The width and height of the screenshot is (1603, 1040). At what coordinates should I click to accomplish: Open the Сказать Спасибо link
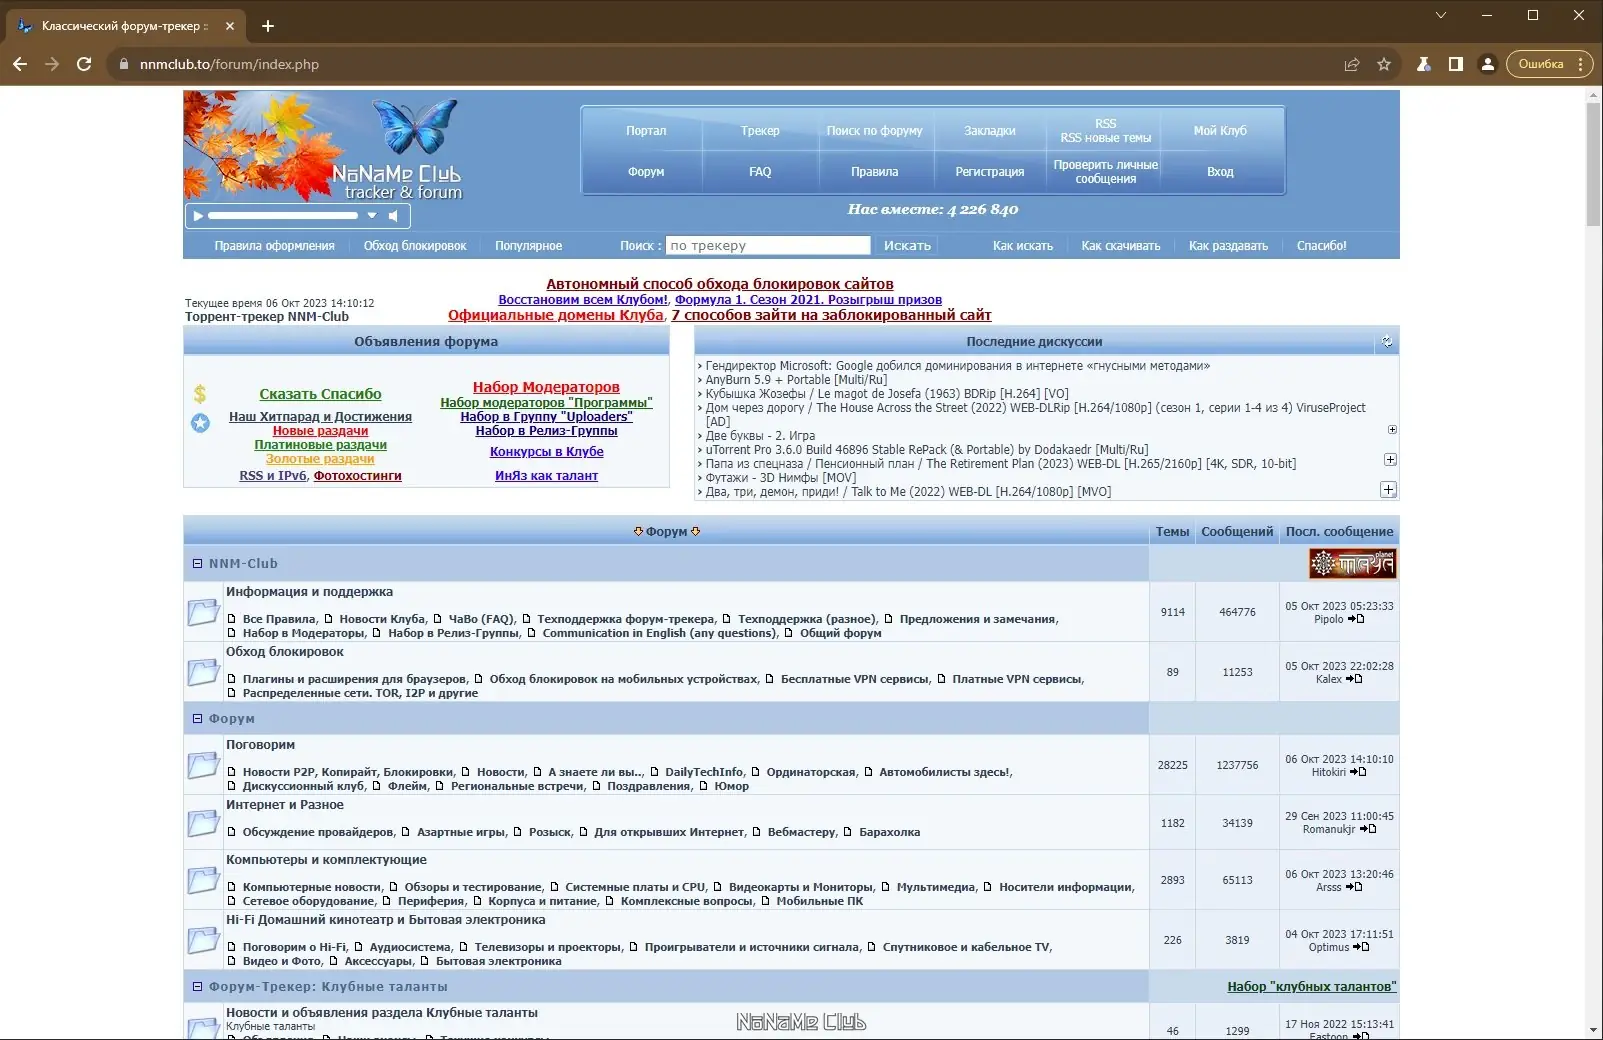320,394
